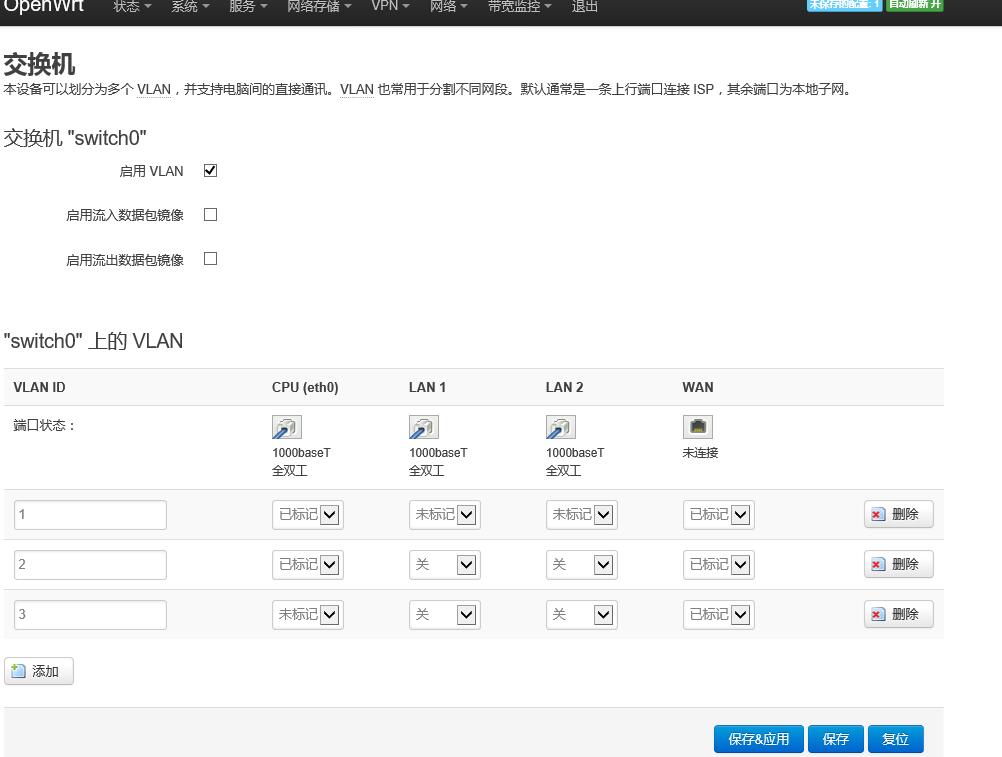This screenshot has width=1002, height=757.
Task: Click the WAN column header
Action: [698, 387]
